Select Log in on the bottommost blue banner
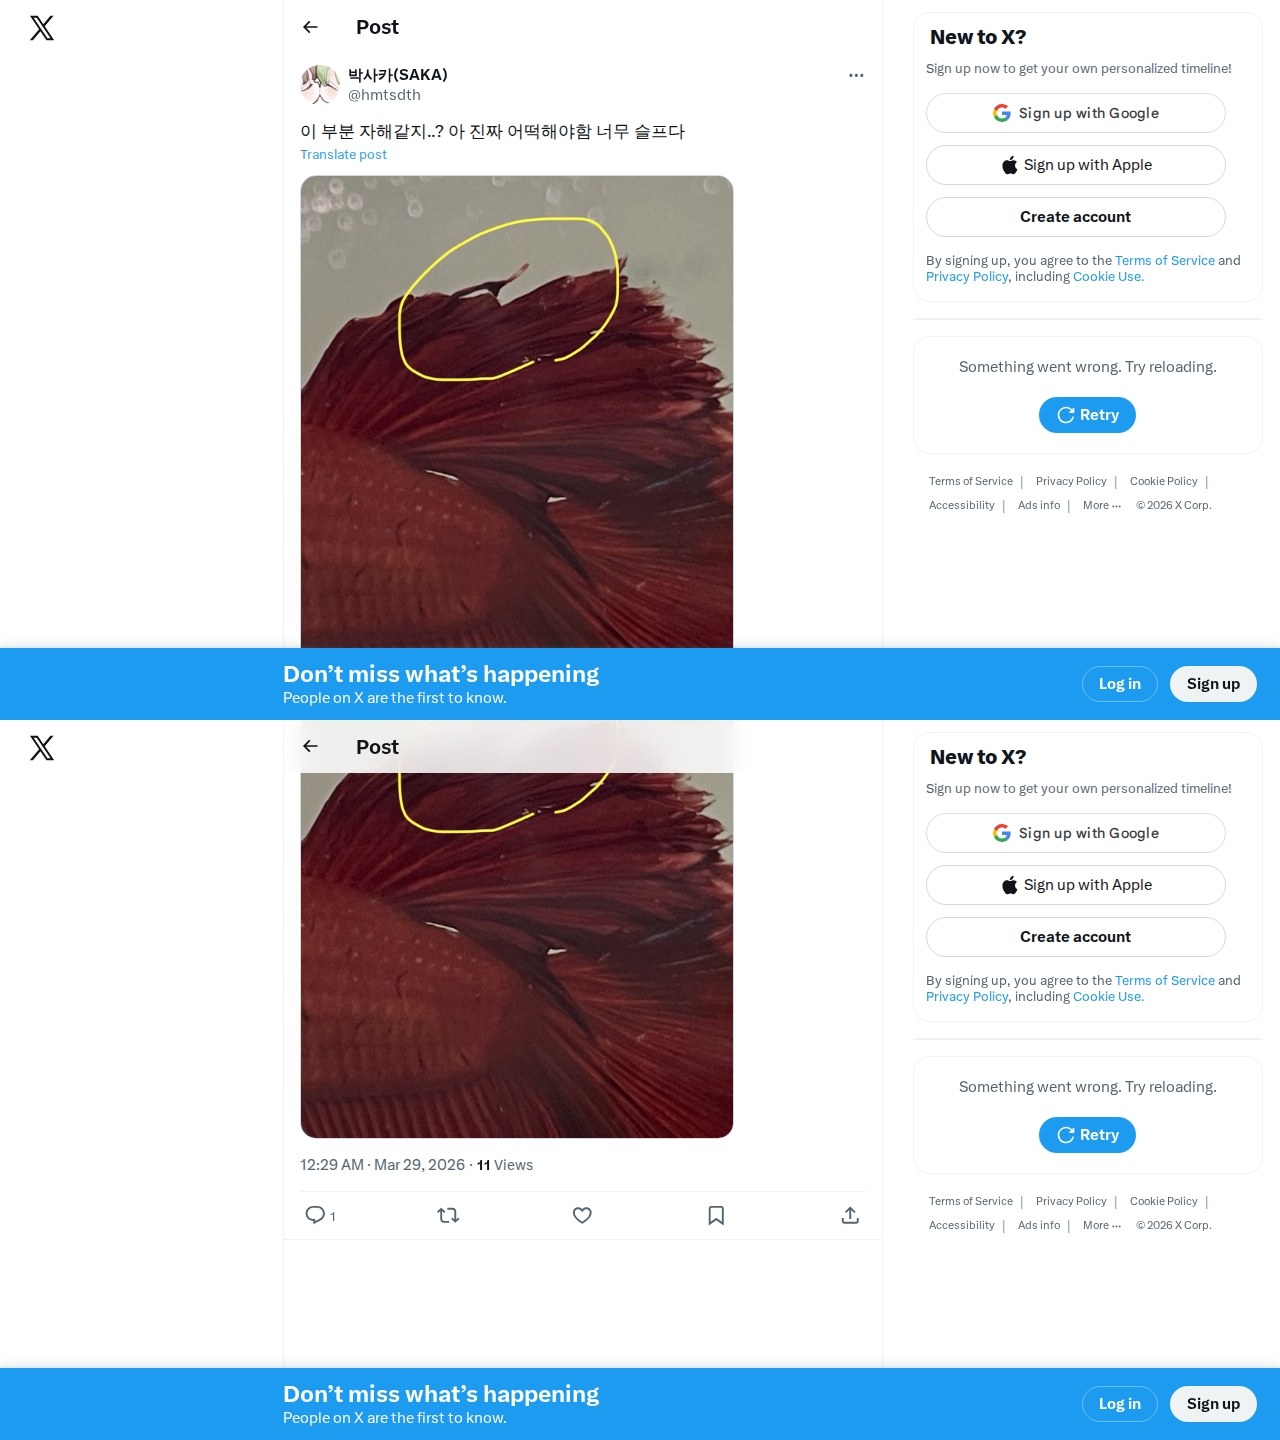Viewport: 1280px width, 1440px height. [x=1119, y=1404]
